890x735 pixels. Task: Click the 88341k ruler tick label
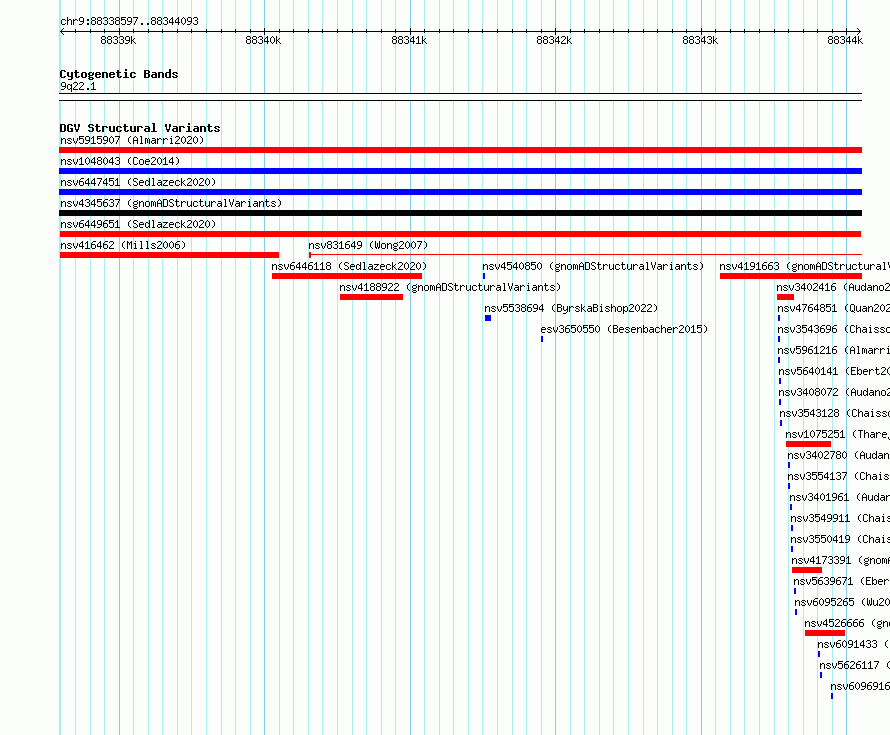(409, 40)
